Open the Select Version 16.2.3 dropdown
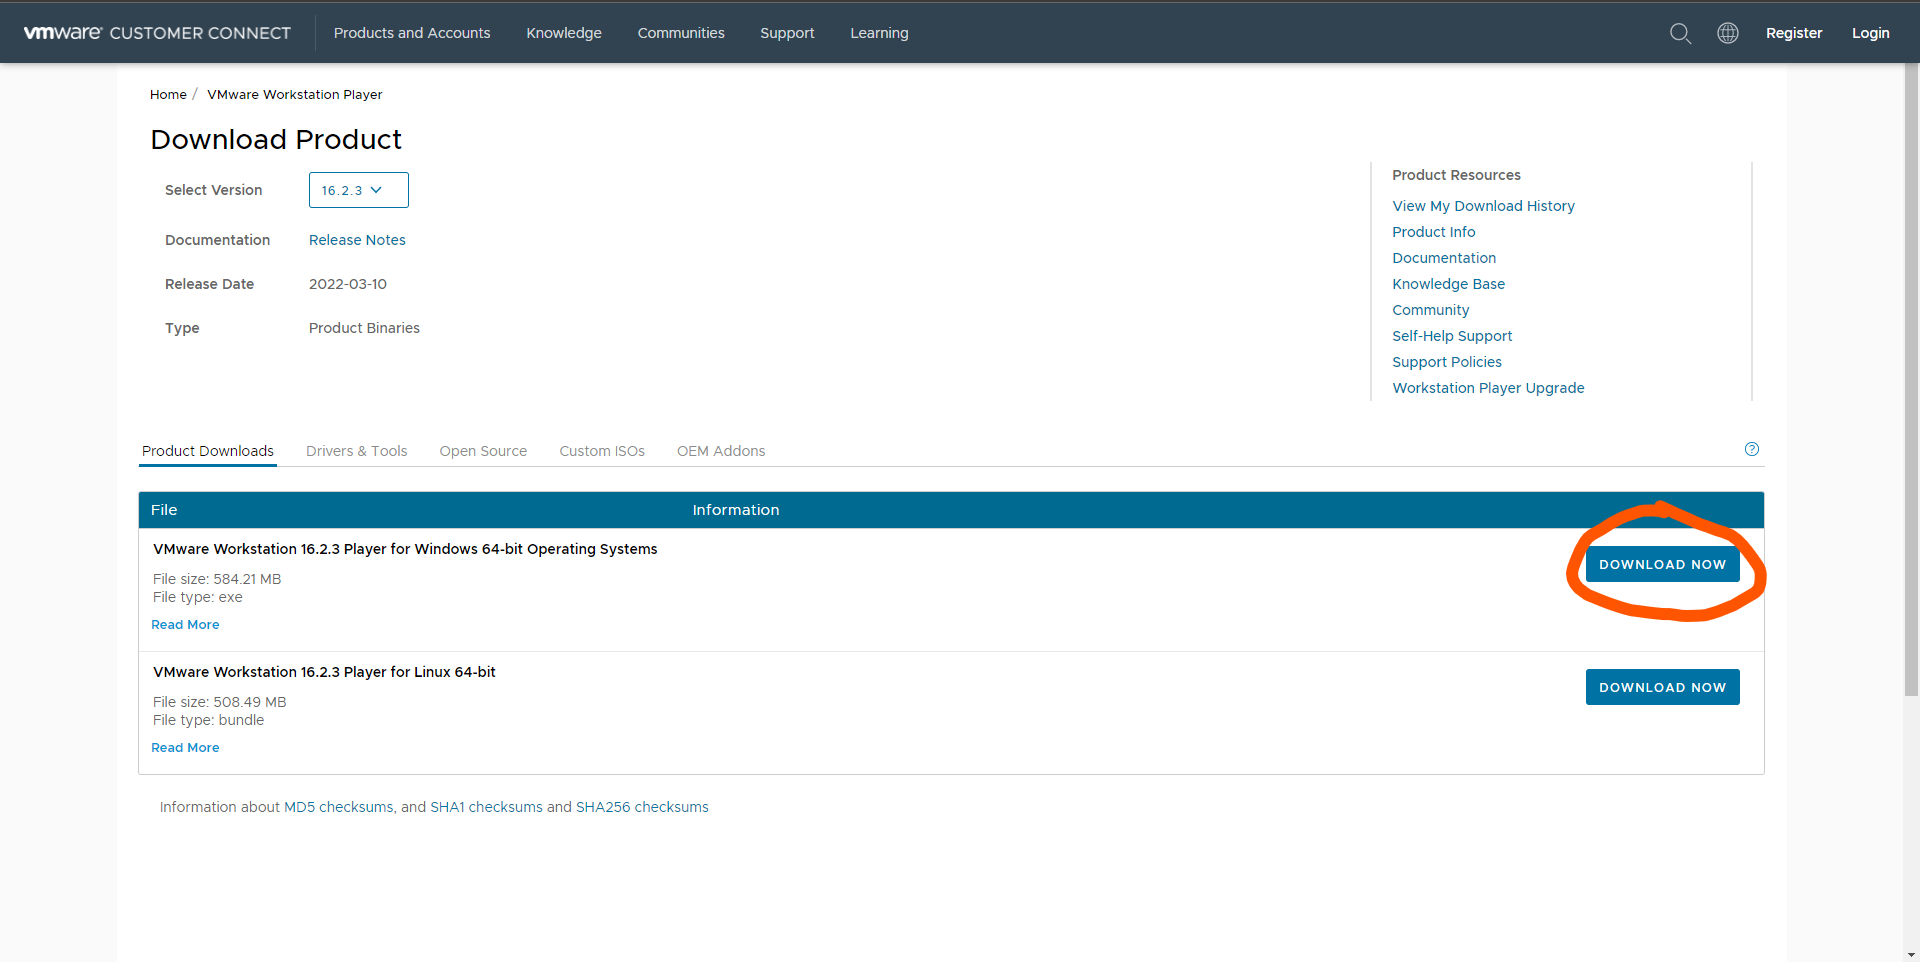 pos(358,190)
